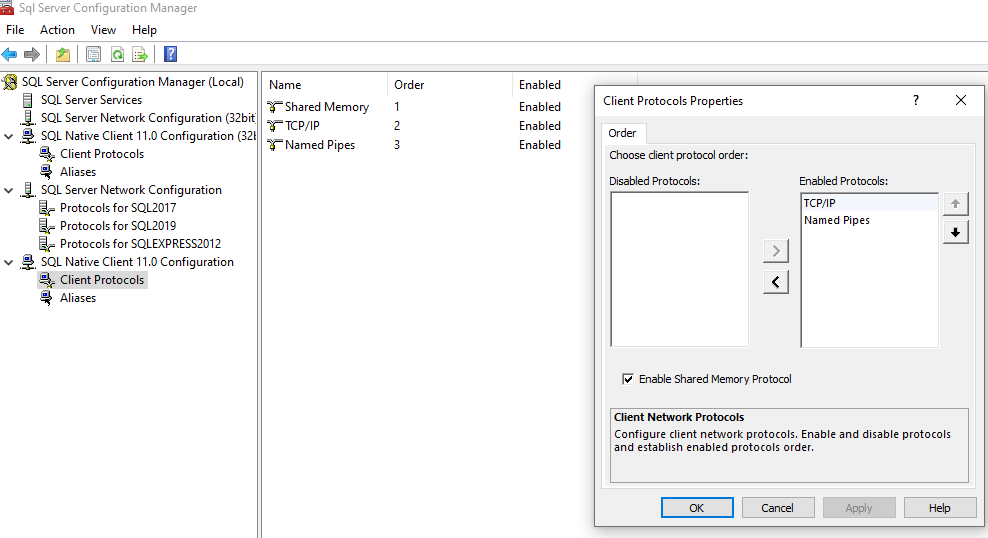Collapse SQL Native Client 11.0 Configuration (32bit) node
The image size is (988, 538).
(x=8, y=136)
